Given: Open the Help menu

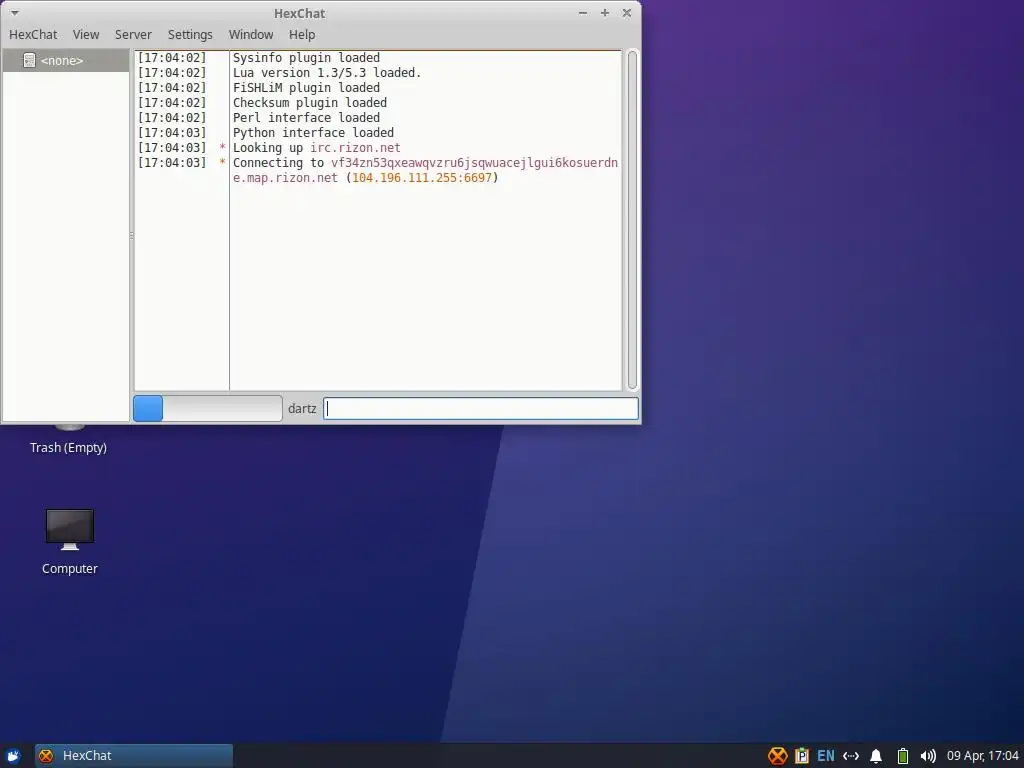Looking at the screenshot, I should [302, 35].
